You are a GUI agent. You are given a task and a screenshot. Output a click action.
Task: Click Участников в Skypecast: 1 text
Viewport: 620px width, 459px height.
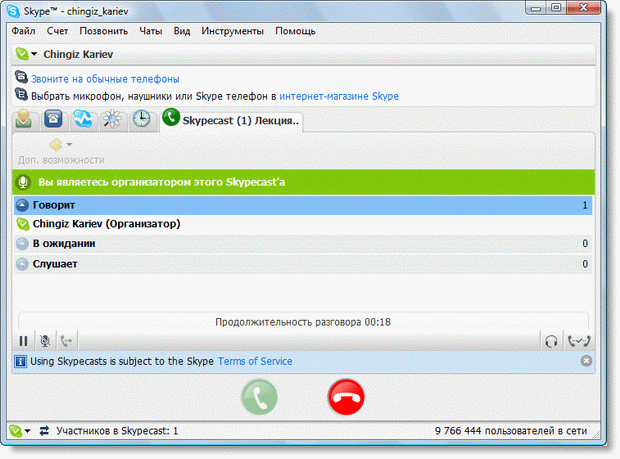117,431
